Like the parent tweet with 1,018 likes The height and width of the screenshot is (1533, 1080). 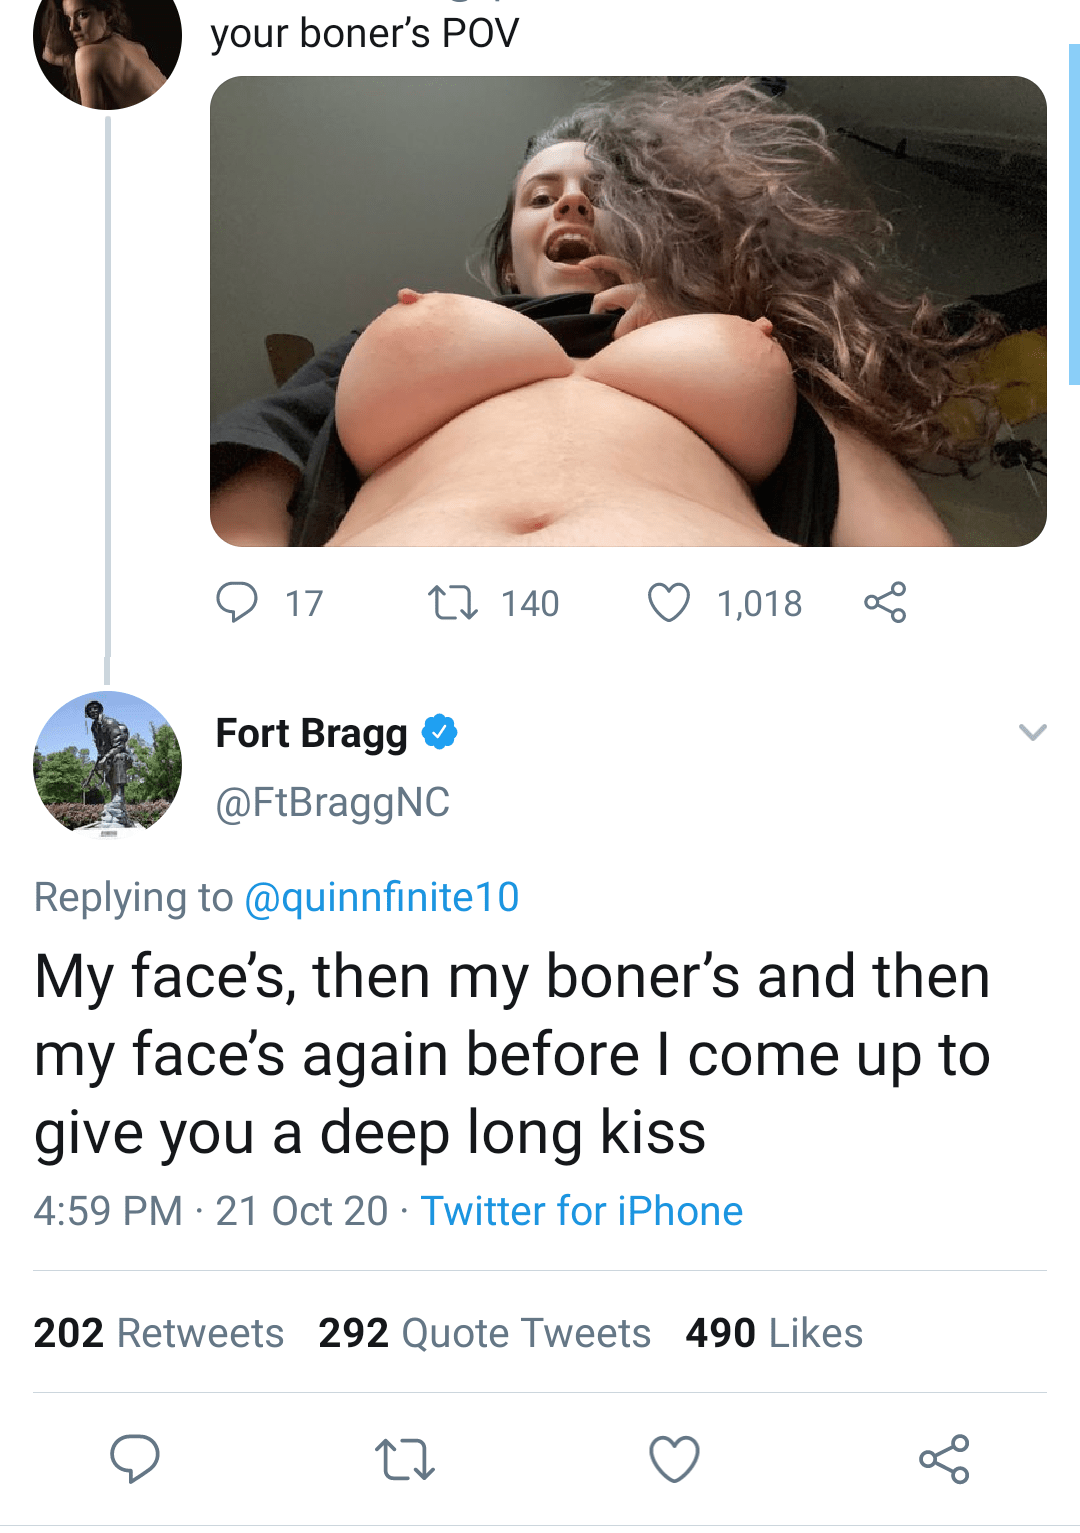(x=669, y=603)
